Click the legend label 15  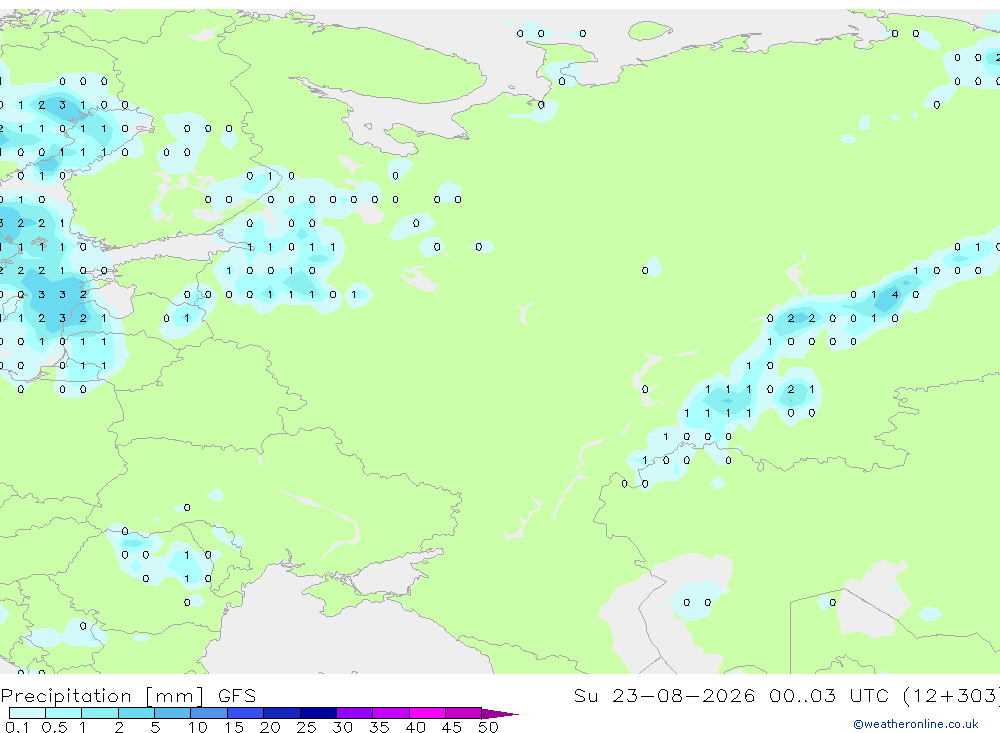pyautogui.click(x=234, y=727)
